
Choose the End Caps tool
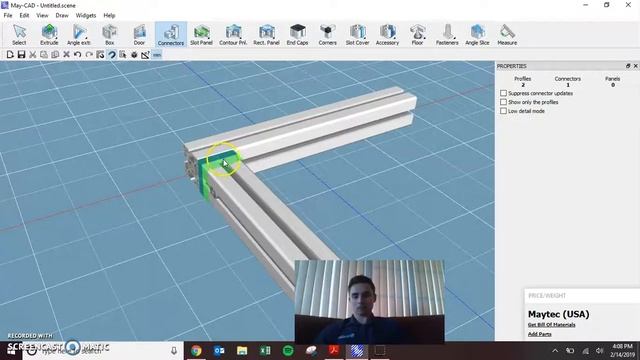(x=297, y=34)
